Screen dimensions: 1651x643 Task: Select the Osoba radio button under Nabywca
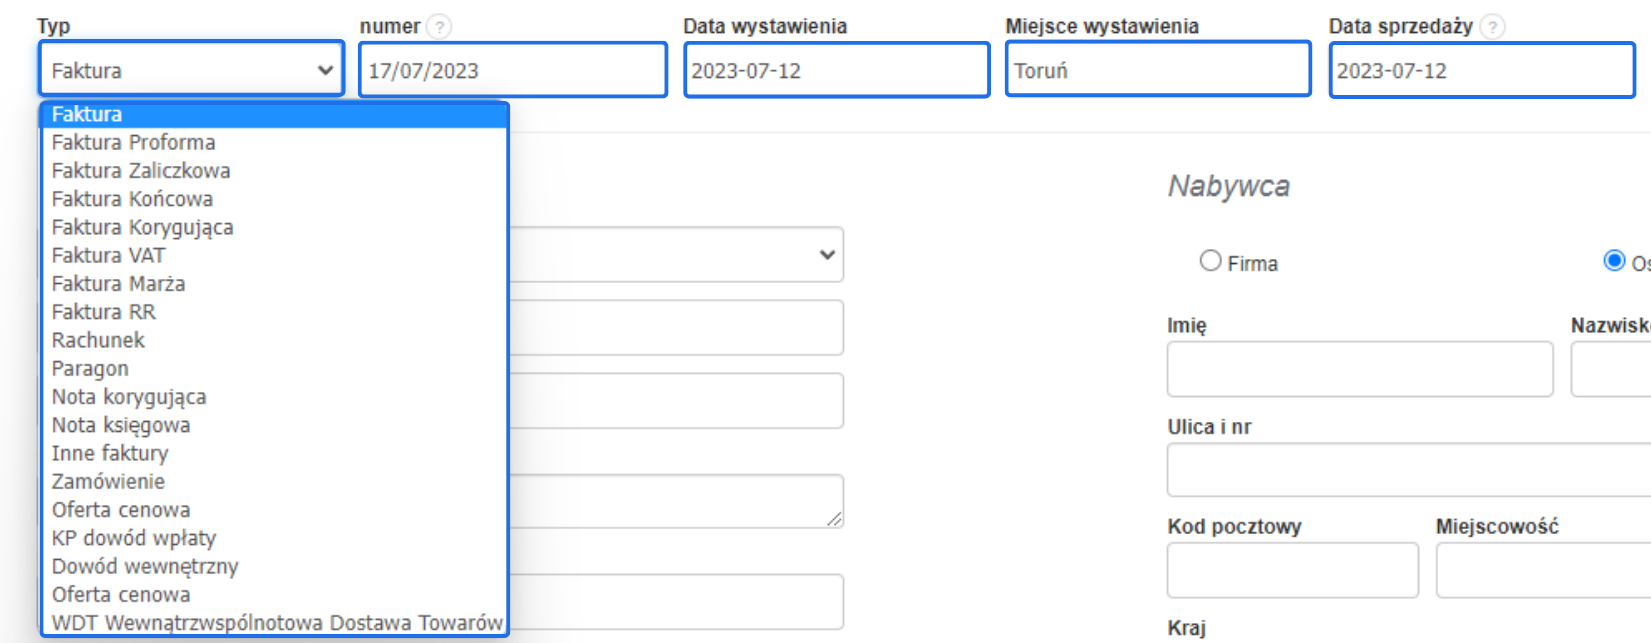coord(1614,261)
